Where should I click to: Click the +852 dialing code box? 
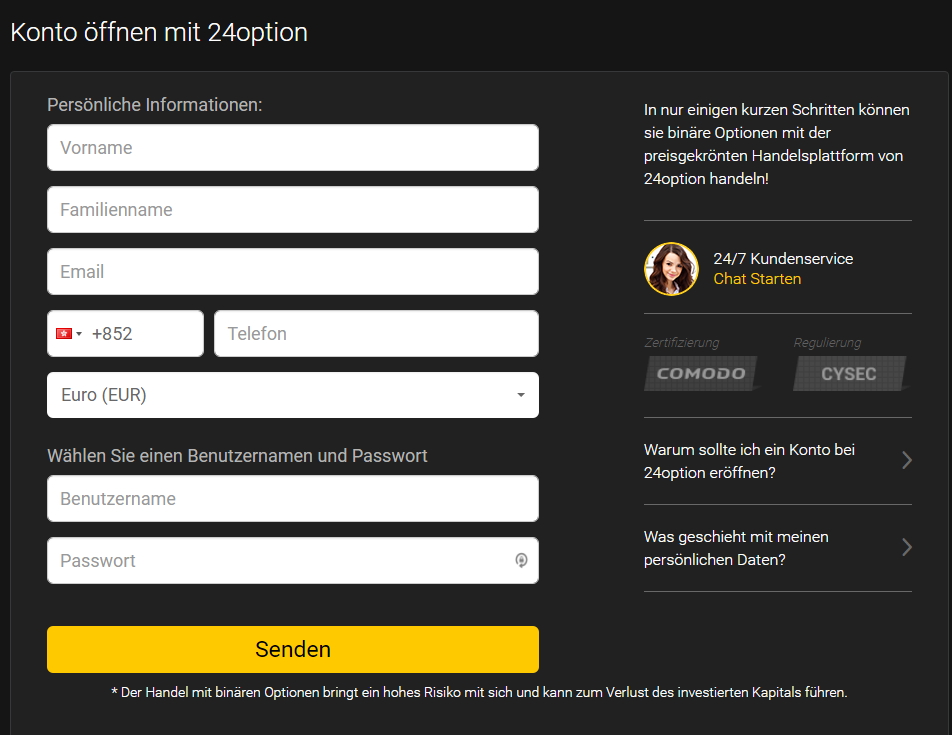pyautogui.click(x=126, y=333)
